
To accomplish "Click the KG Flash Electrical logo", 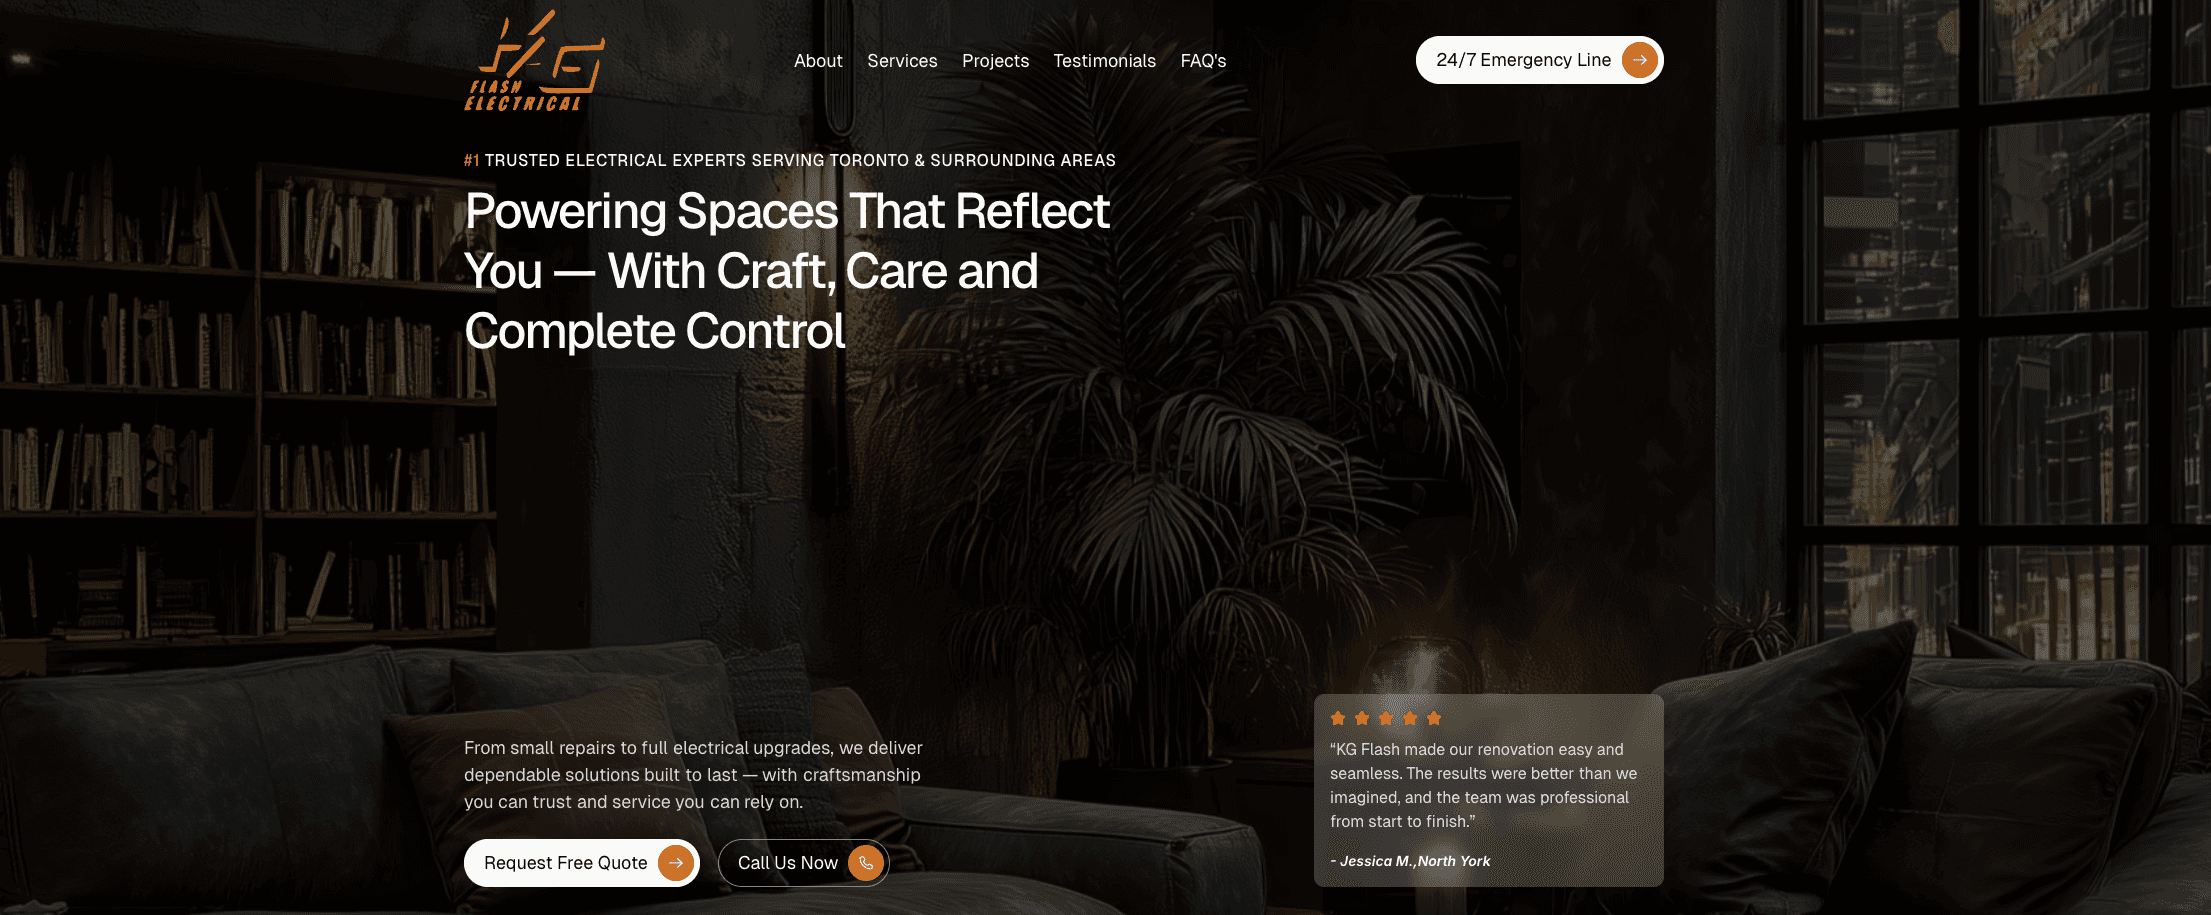I will [534, 61].
